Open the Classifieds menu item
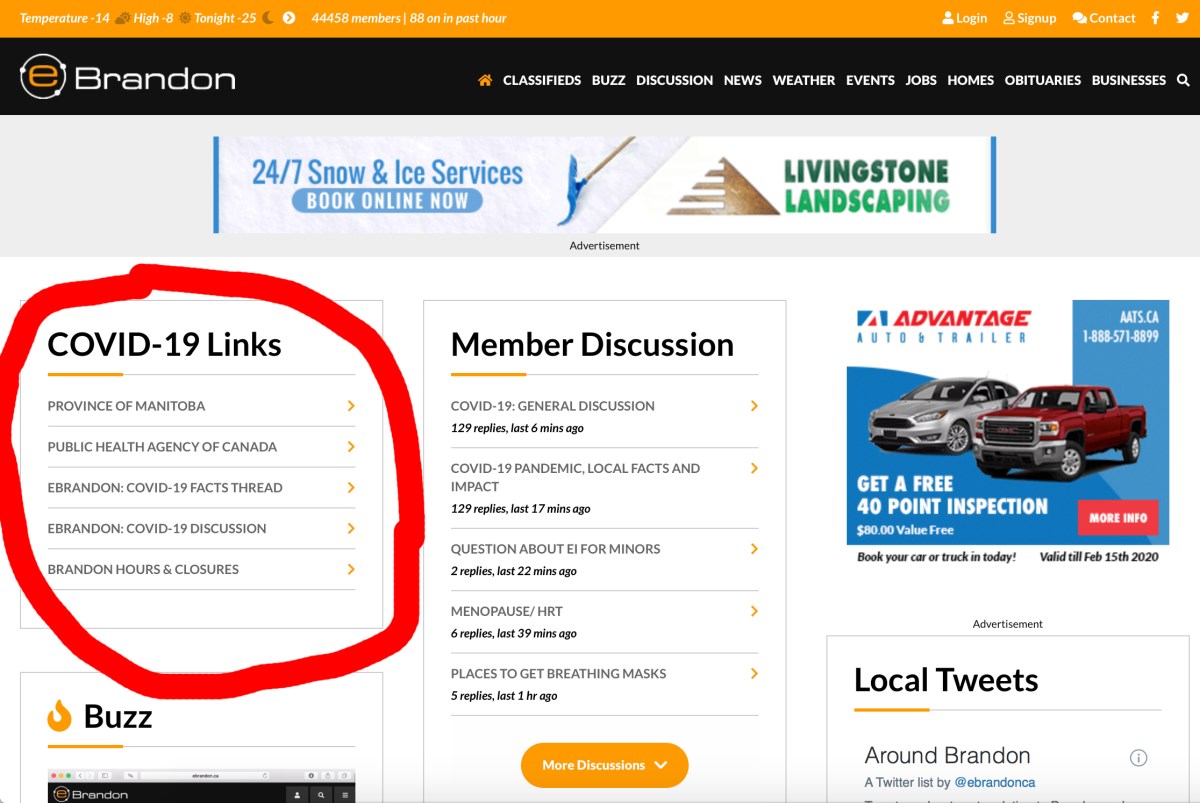 coord(542,80)
